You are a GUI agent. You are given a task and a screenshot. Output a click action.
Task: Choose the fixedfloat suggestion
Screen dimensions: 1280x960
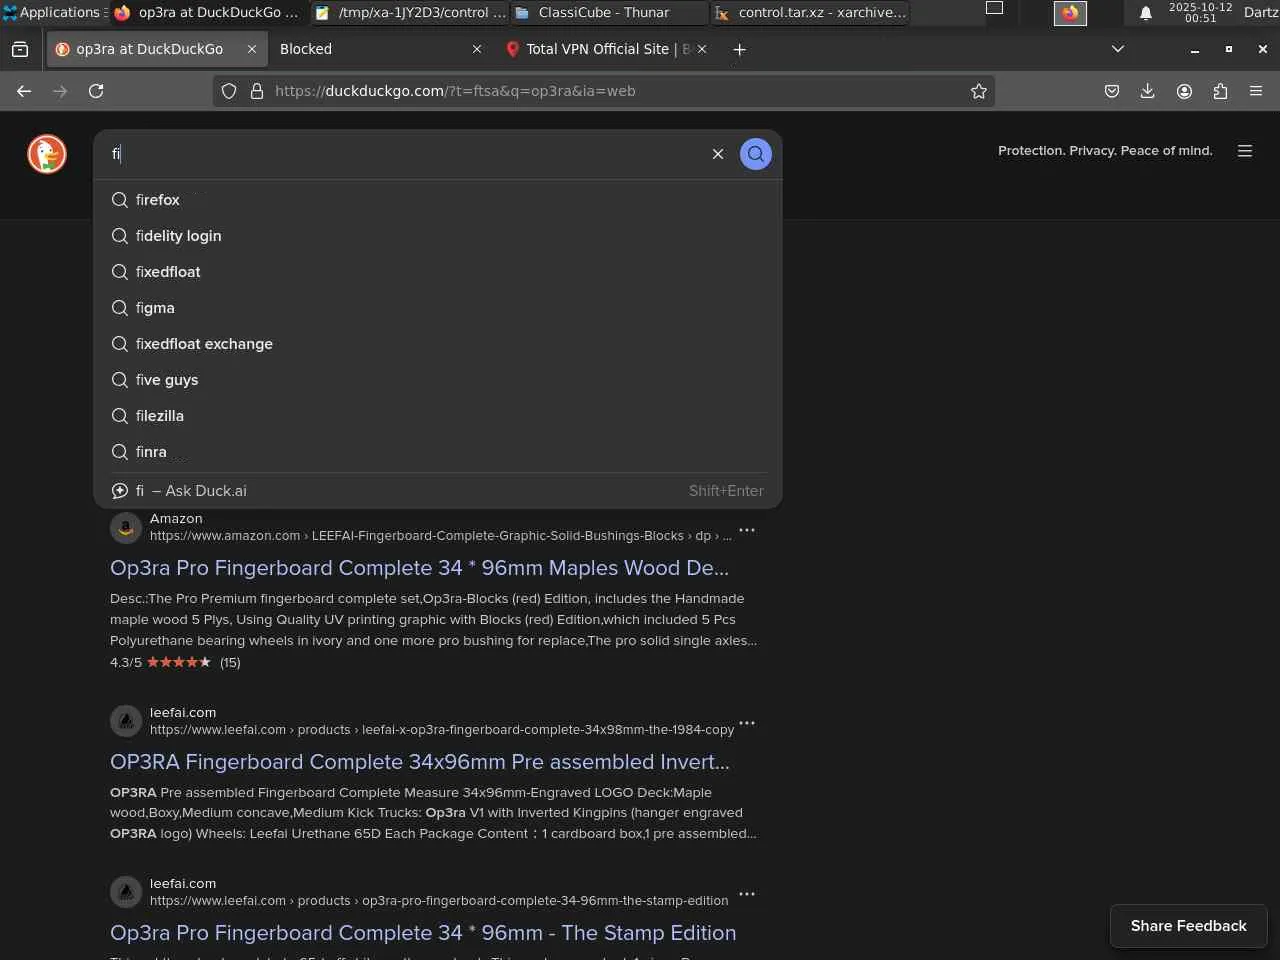point(438,272)
